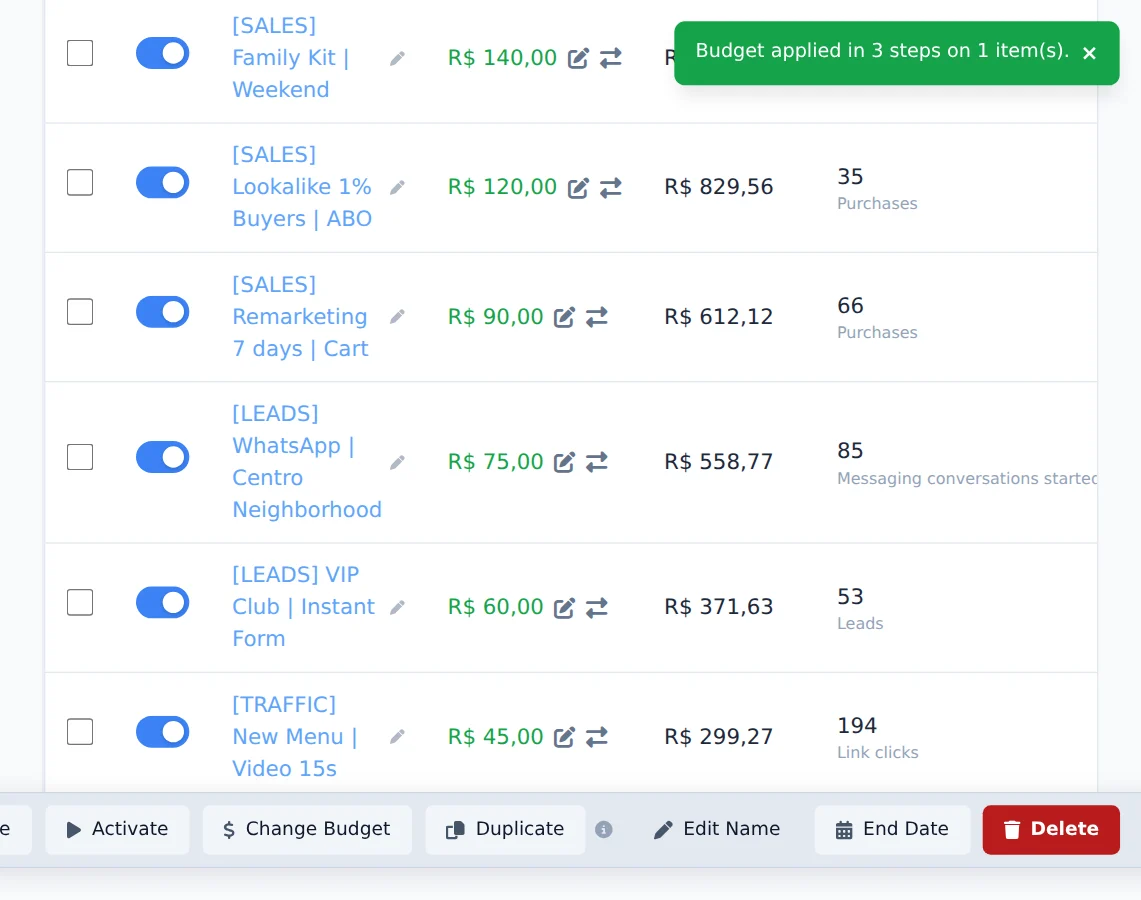Open Change Budget action
Viewport: 1141px width, 900px height.
[307, 829]
